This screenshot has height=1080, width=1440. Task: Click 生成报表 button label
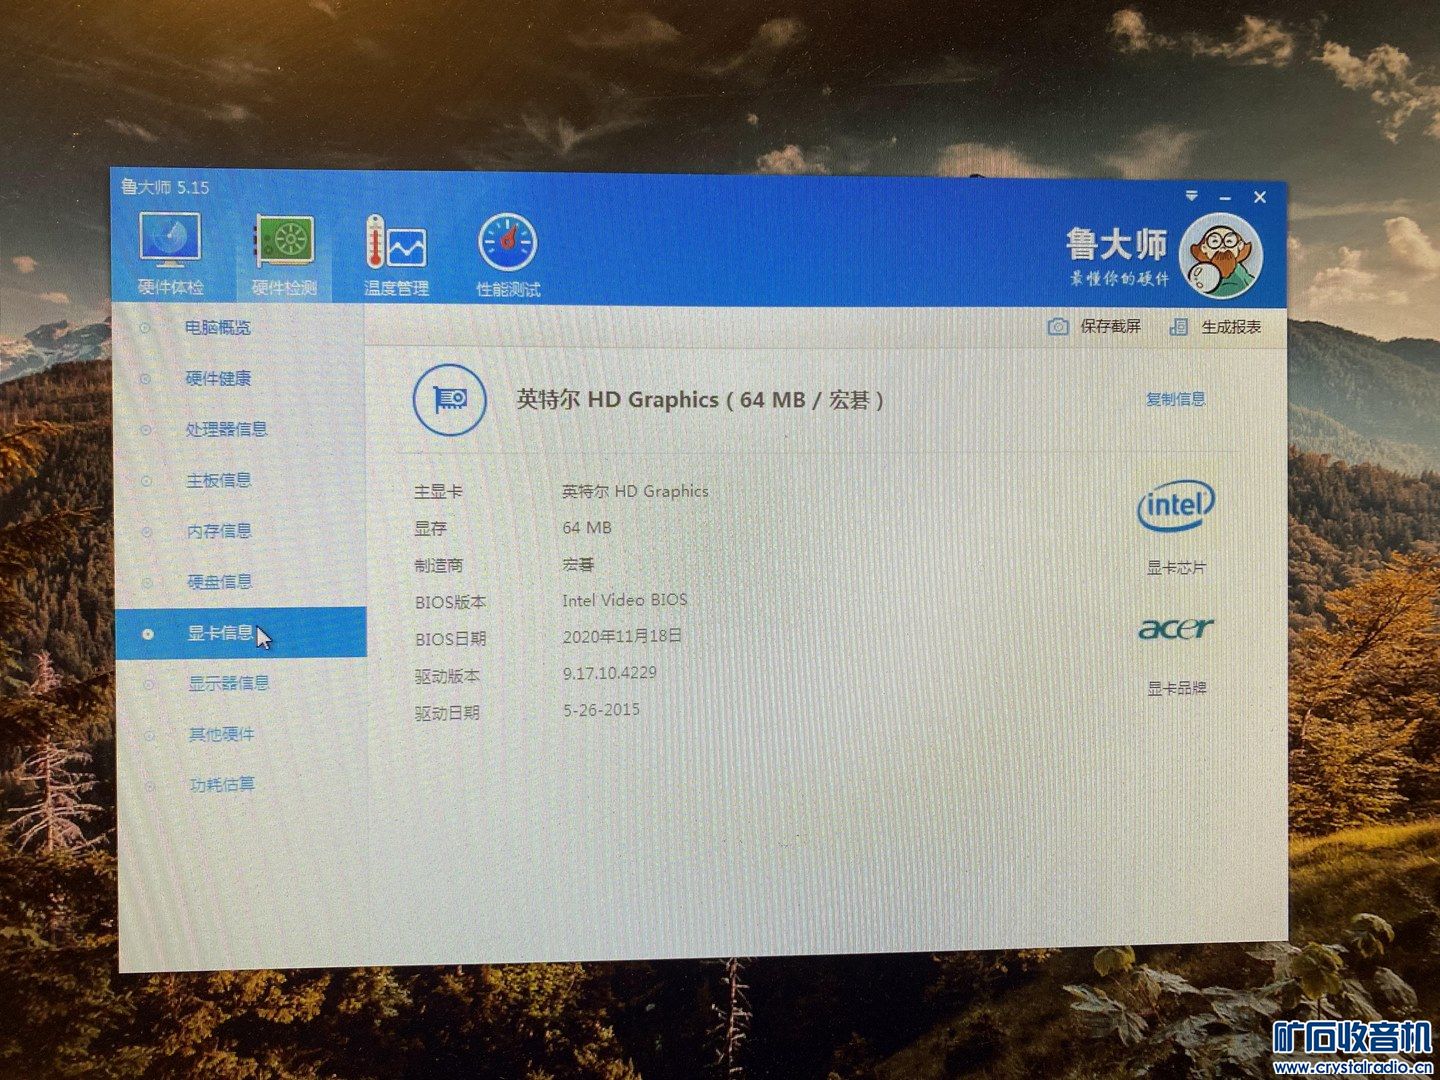tap(1231, 327)
